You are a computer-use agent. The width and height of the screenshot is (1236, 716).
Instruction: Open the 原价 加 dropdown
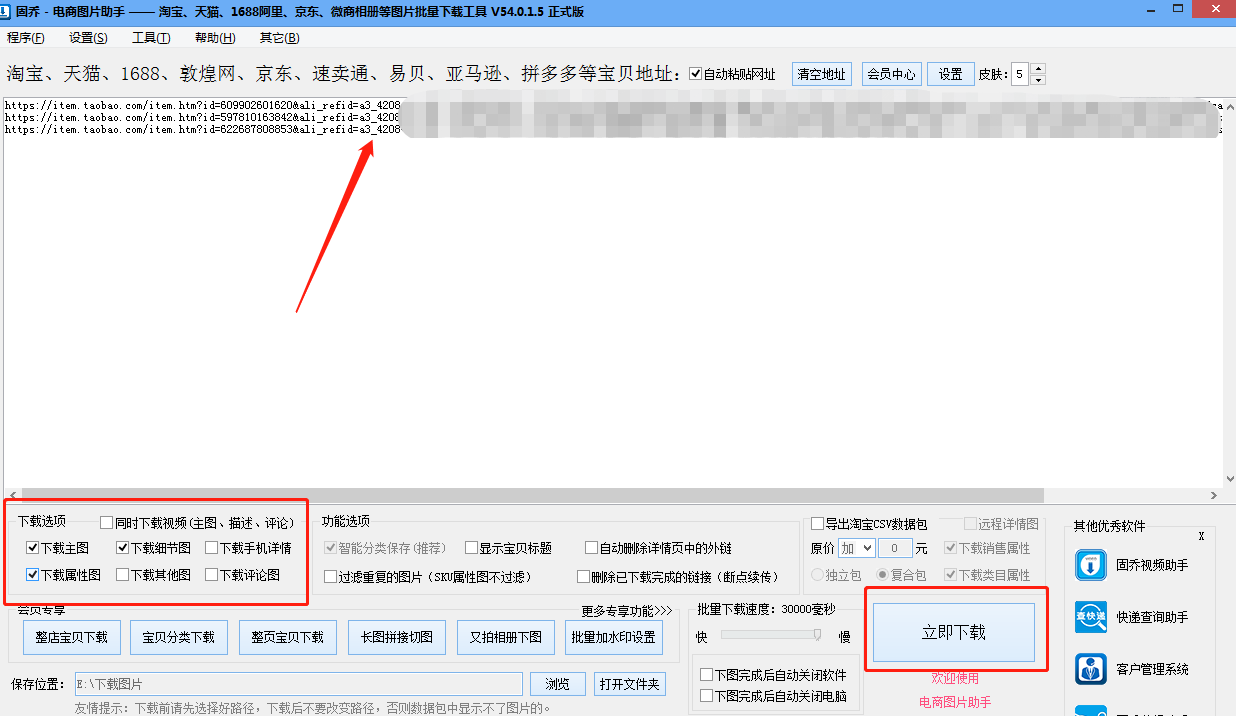(x=856, y=548)
